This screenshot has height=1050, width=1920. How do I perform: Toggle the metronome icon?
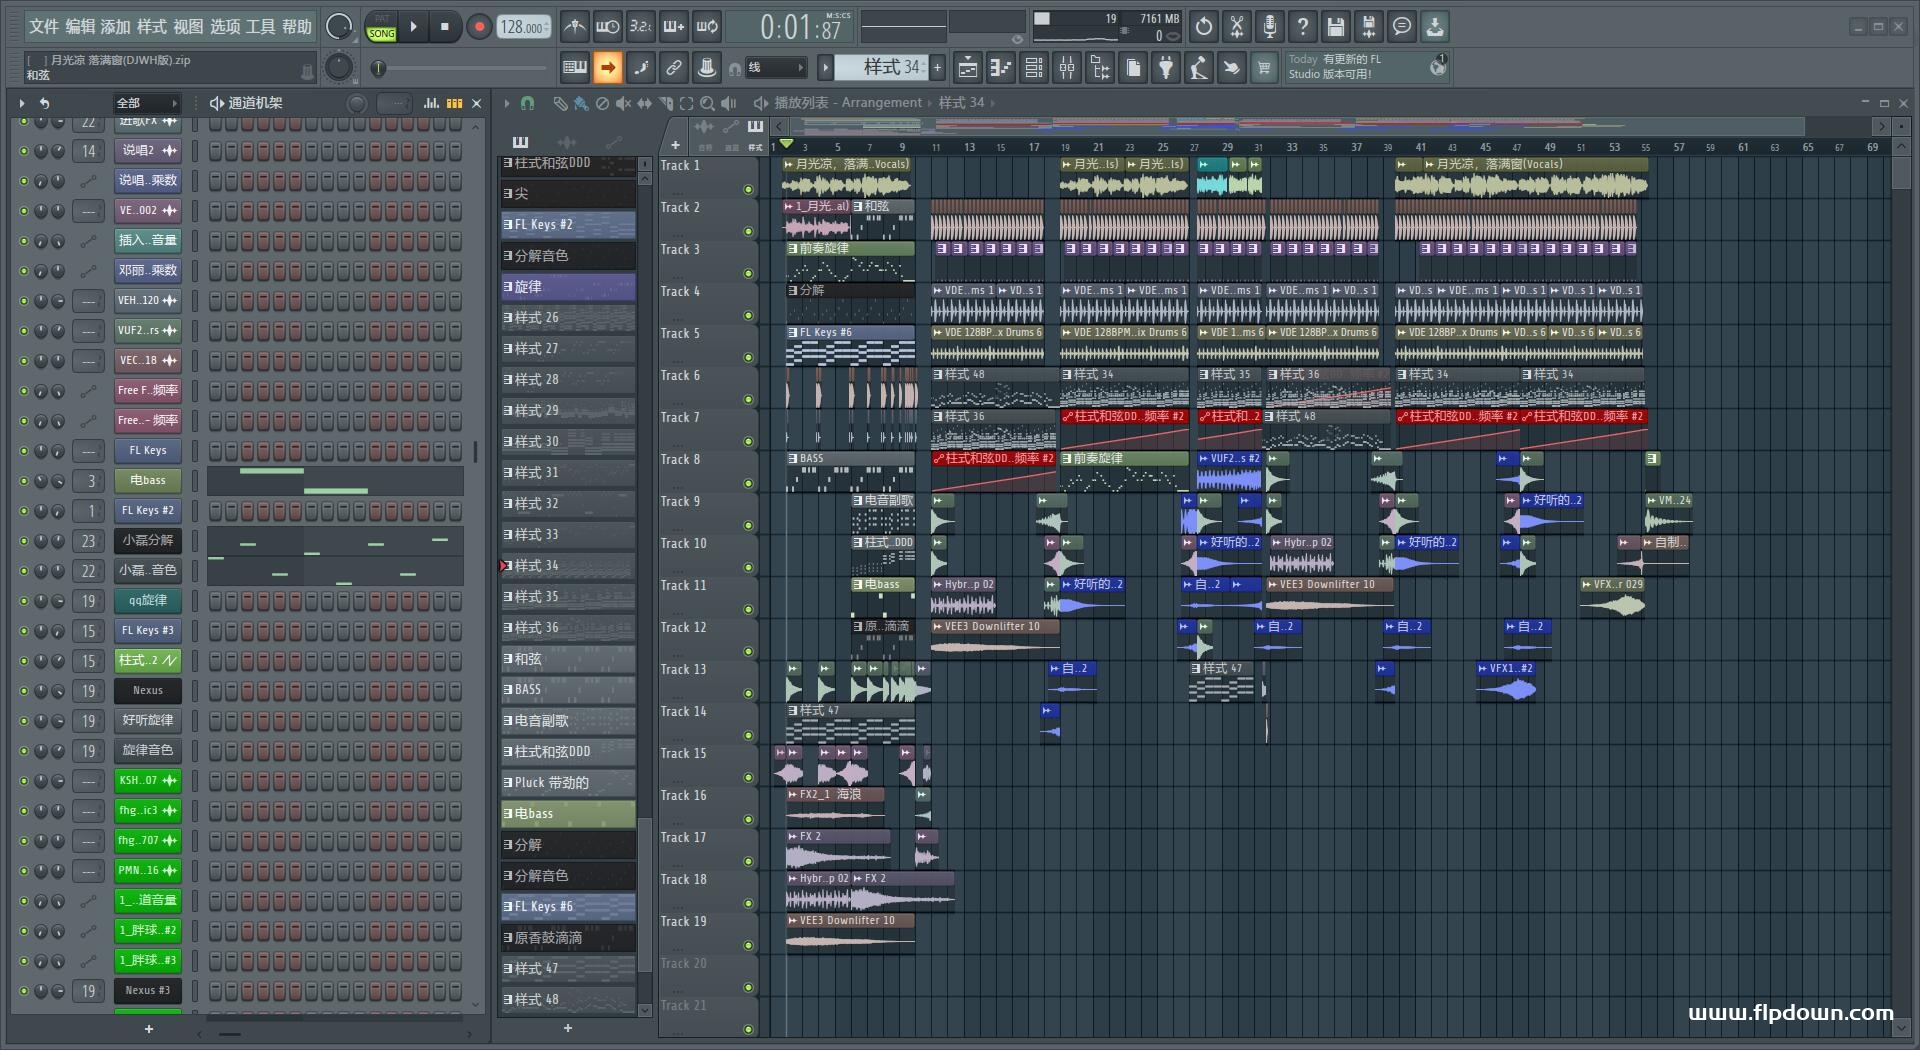coord(574,27)
